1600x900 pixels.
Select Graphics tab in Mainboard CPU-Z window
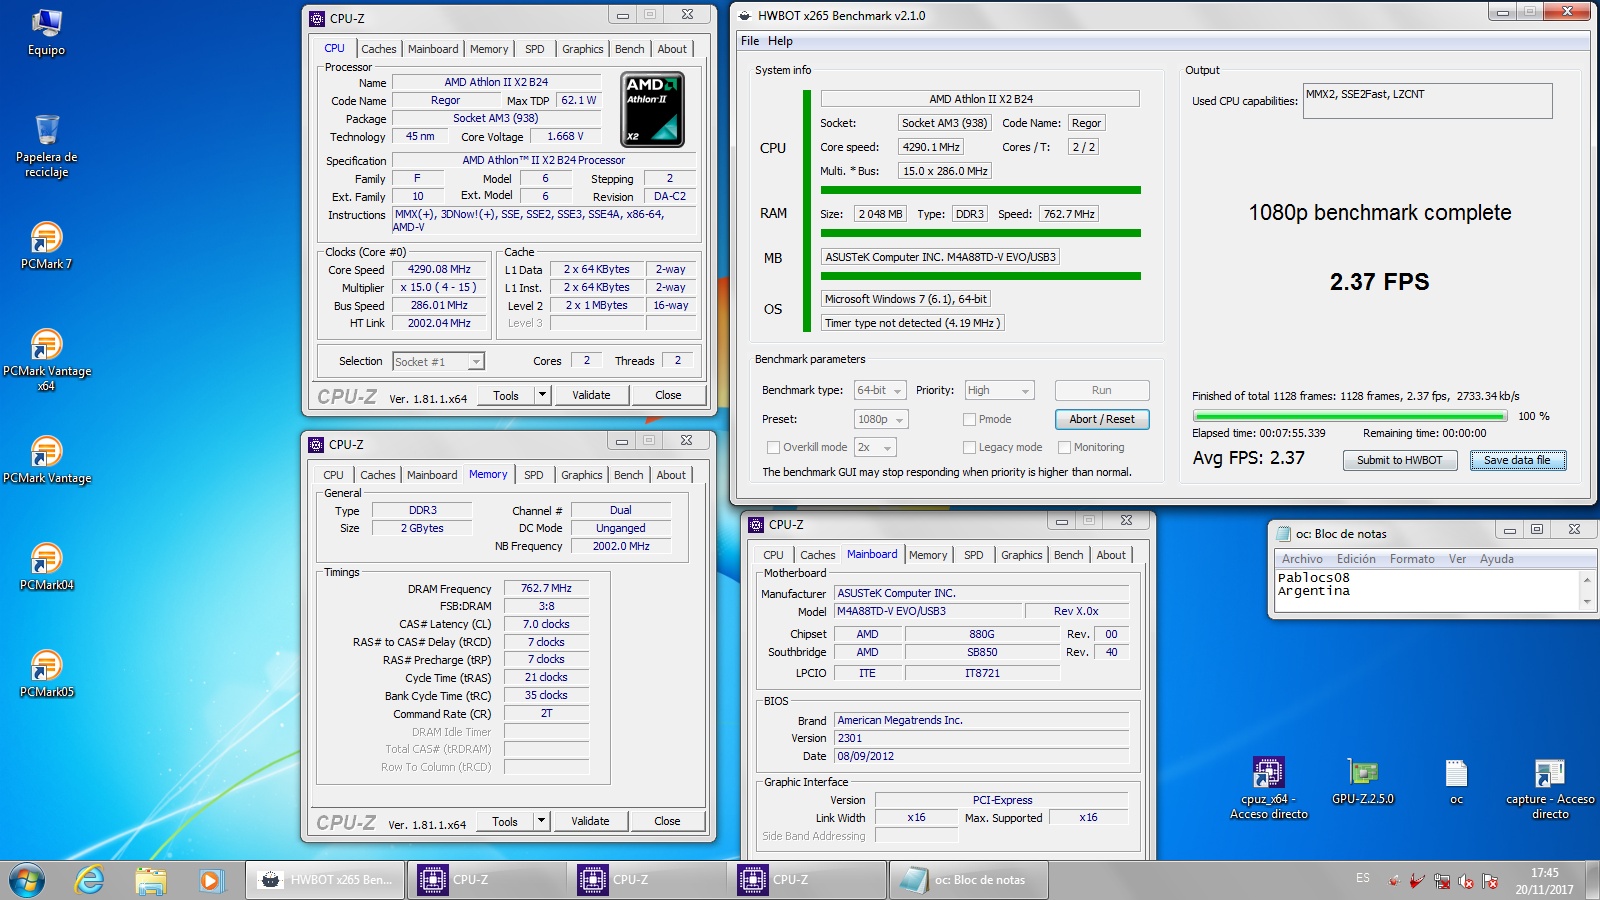1021,555
